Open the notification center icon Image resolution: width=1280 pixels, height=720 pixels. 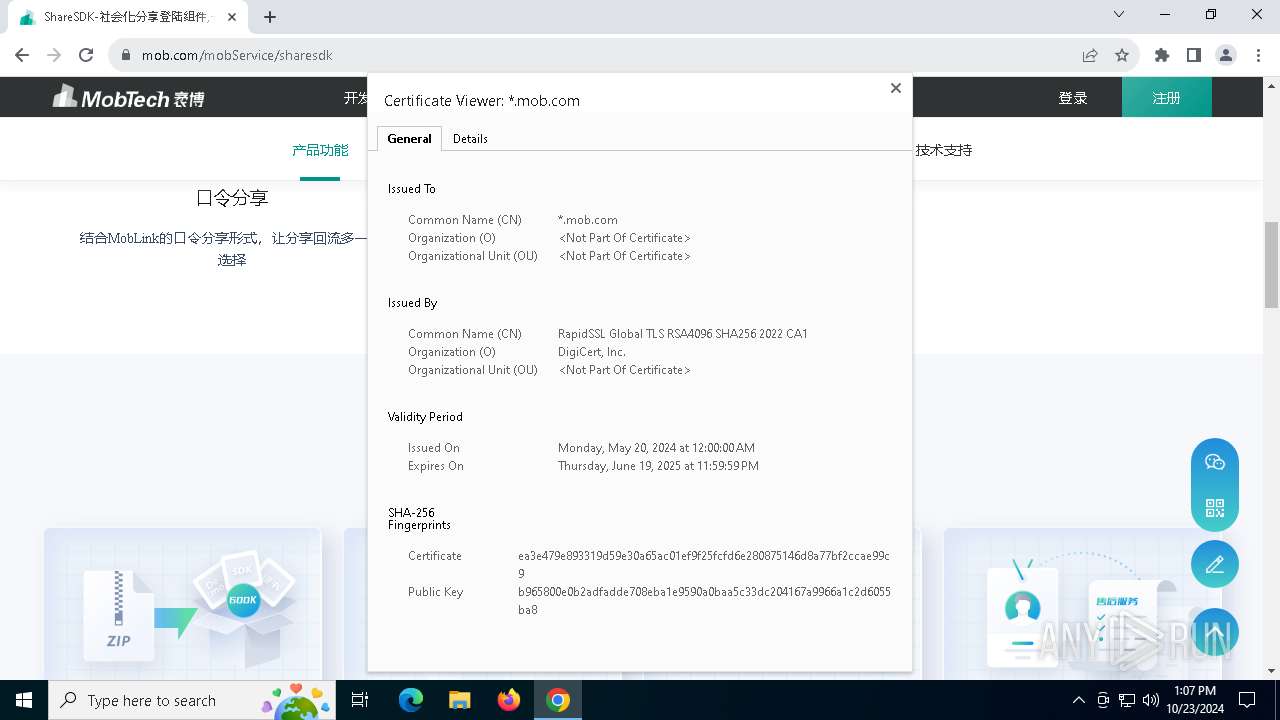(x=1247, y=700)
